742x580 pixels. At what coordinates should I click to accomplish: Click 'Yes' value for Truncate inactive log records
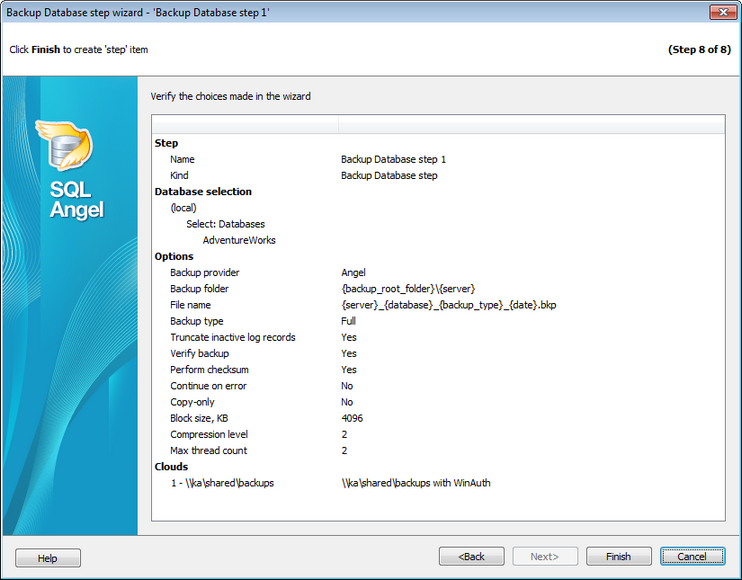(x=349, y=337)
